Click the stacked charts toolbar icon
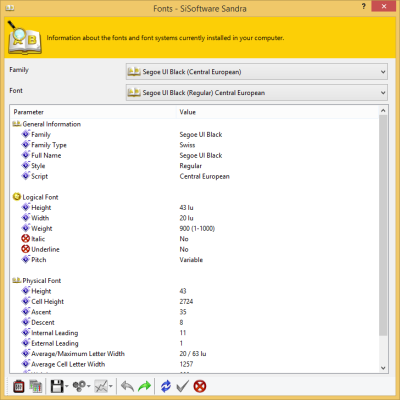Viewport: 400px width, 400px height. (x=35, y=386)
